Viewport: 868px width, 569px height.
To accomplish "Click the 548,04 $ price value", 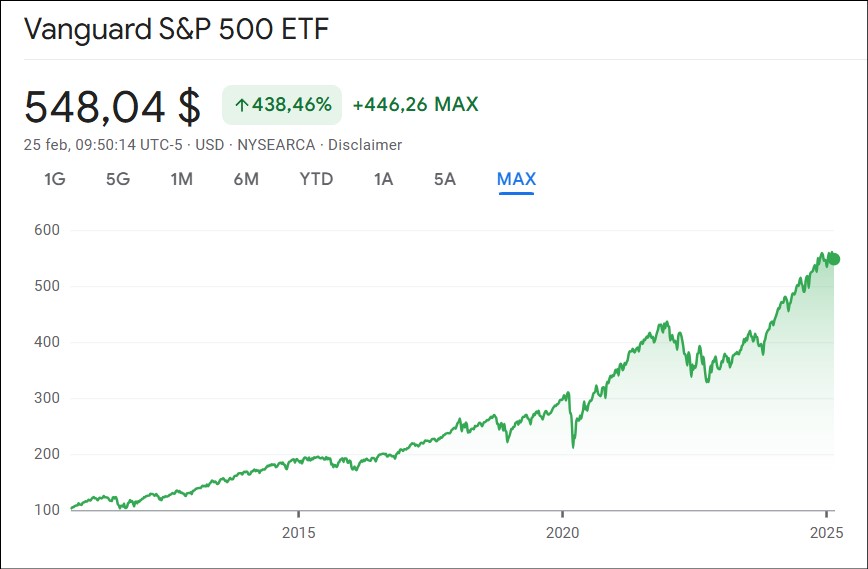I will (112, 106).
